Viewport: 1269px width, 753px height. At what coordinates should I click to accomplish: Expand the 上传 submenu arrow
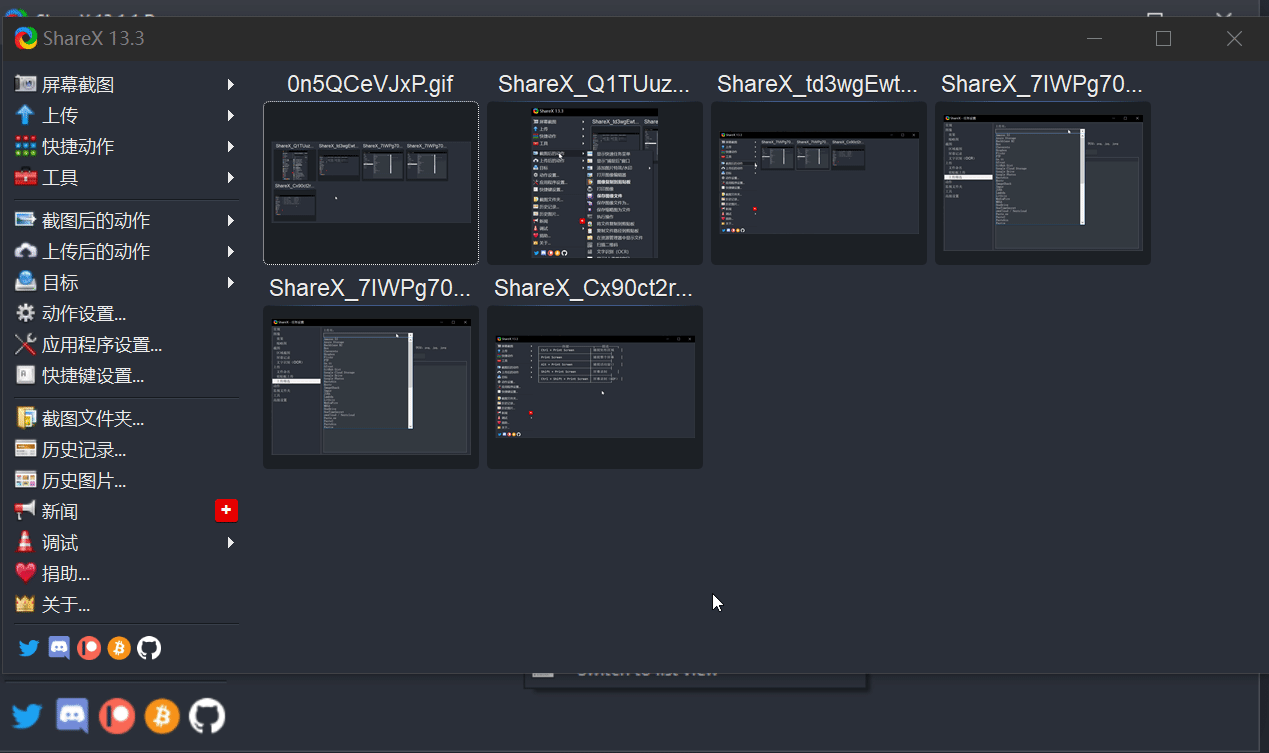(231, 116)
